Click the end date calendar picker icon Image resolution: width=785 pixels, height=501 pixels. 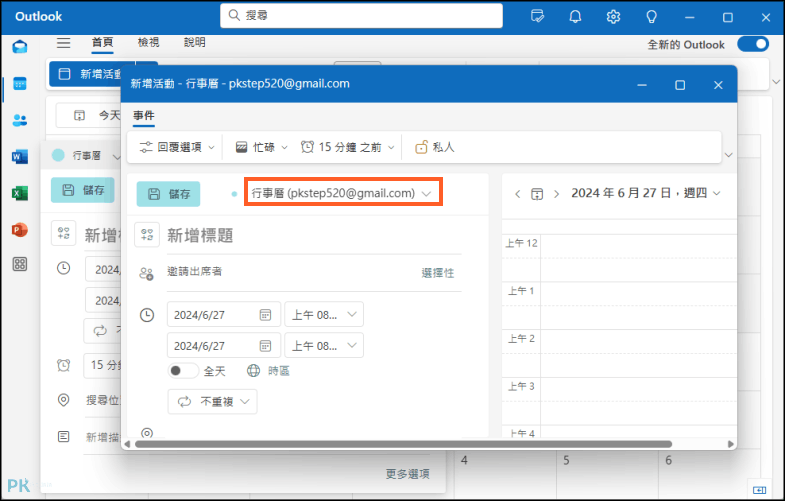[265, 346]
